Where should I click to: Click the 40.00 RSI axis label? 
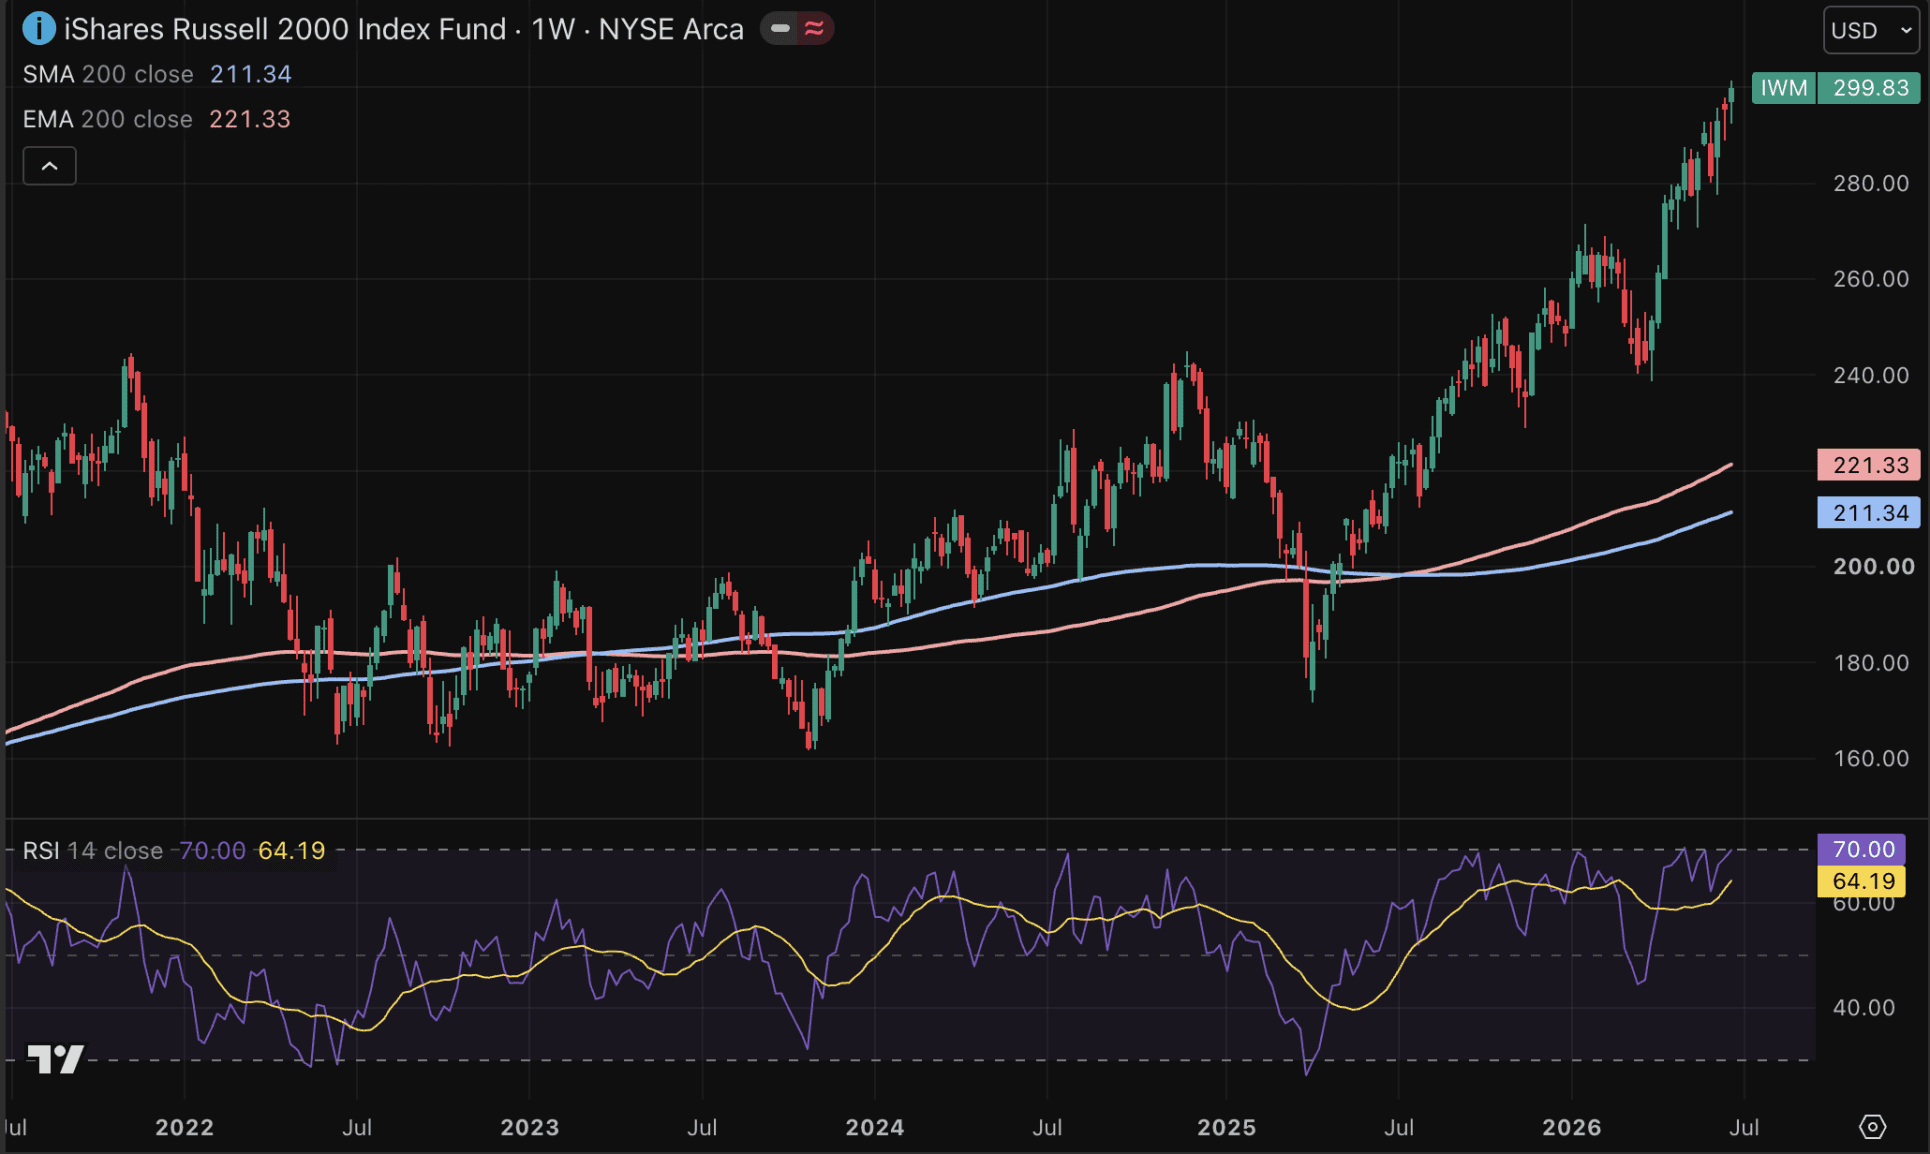pyautogui.click(x=1863, y=1008)
